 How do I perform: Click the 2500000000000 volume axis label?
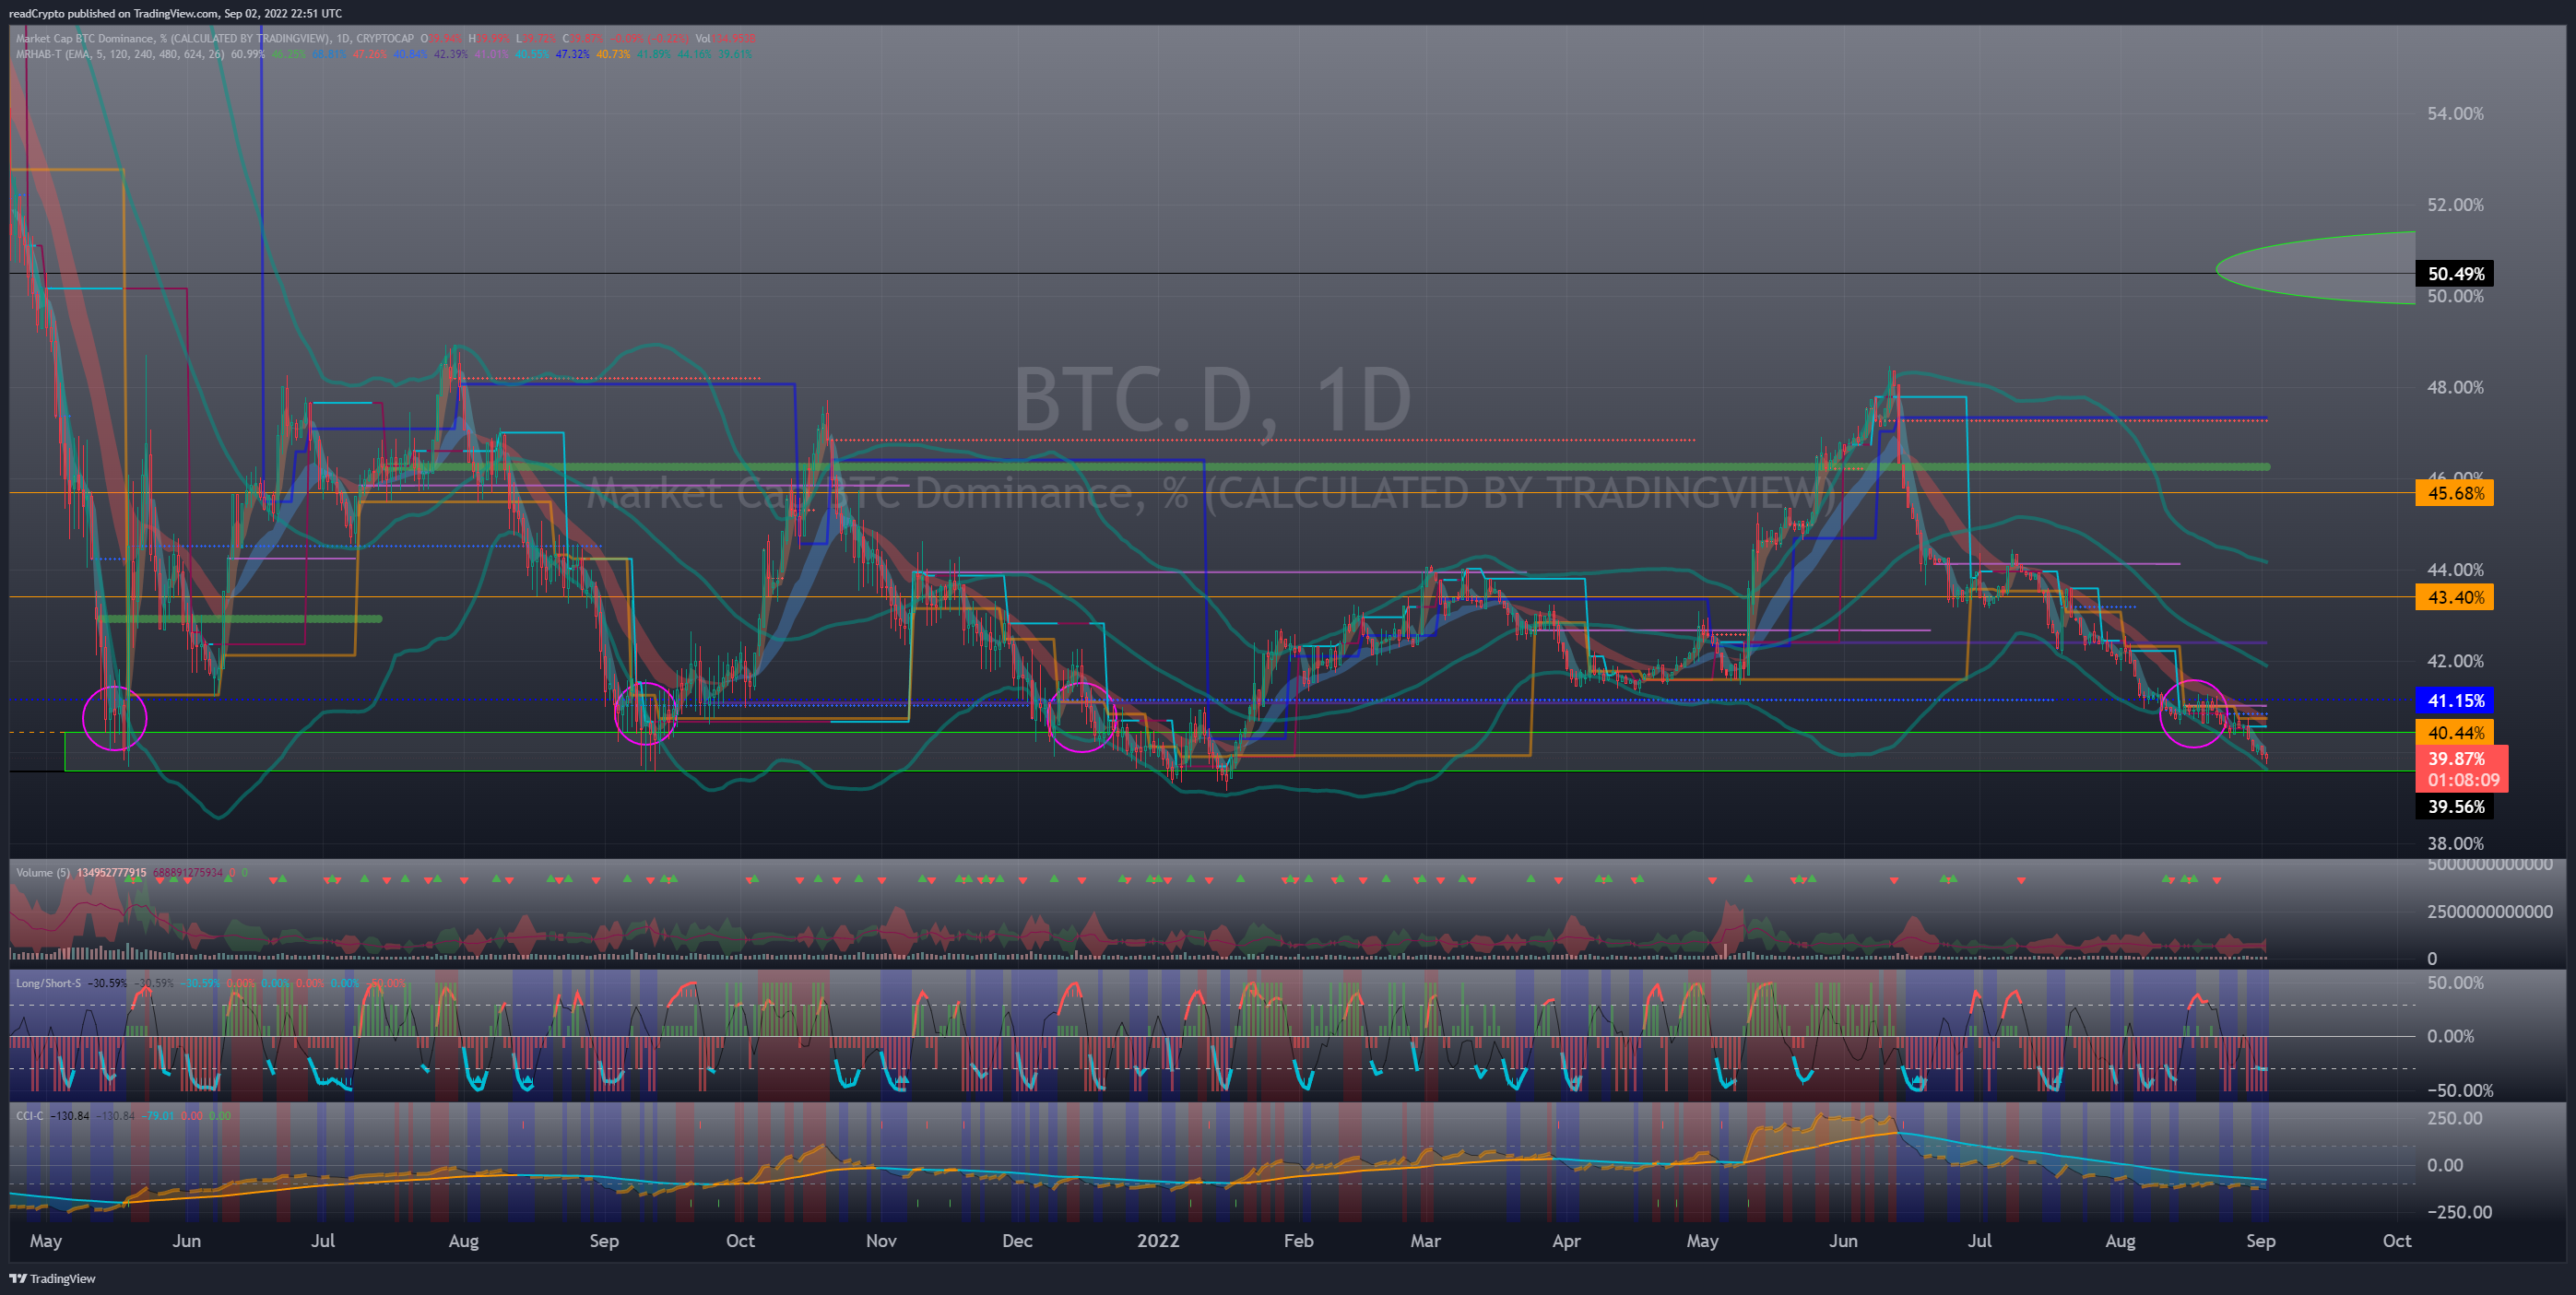tap(2490, 912)
